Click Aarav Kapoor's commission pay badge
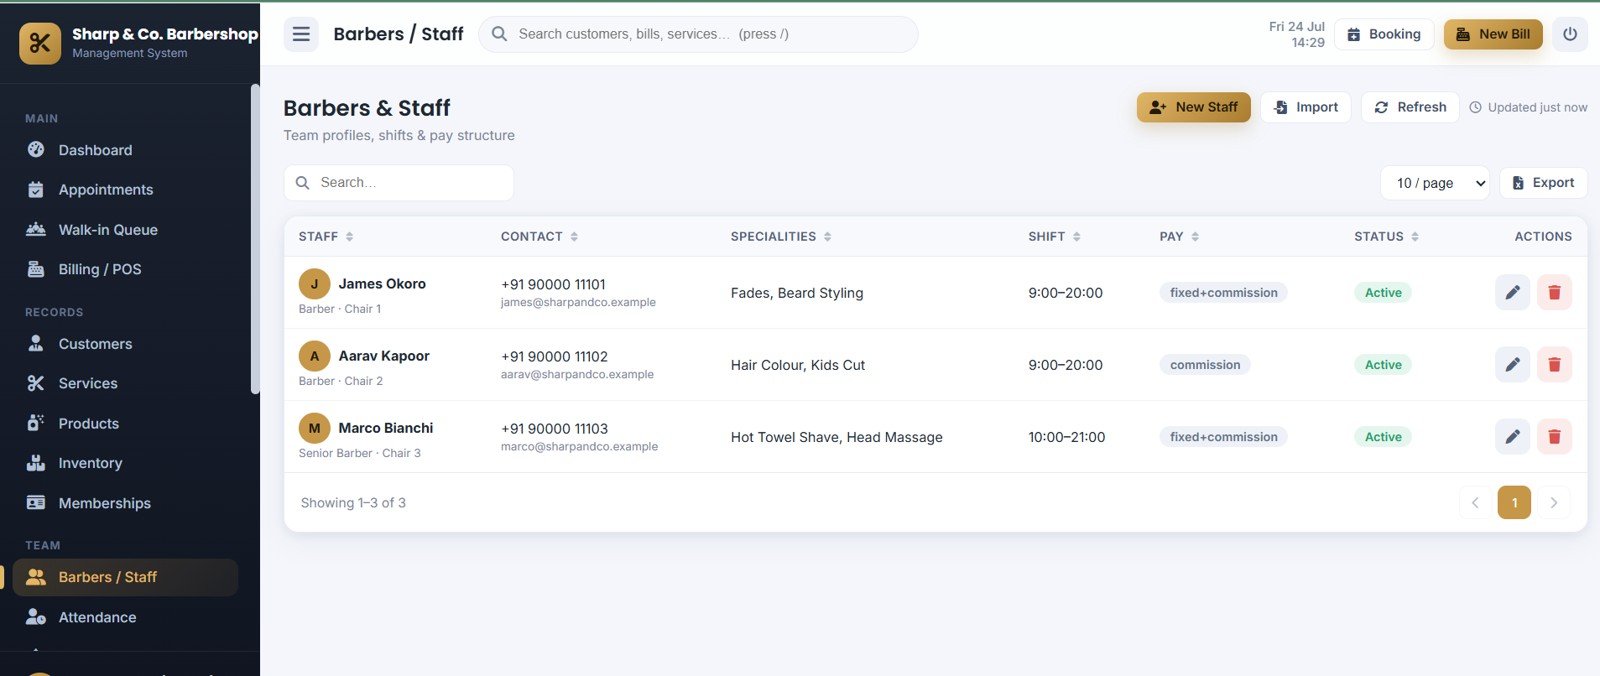 [x=1205, y=365]
